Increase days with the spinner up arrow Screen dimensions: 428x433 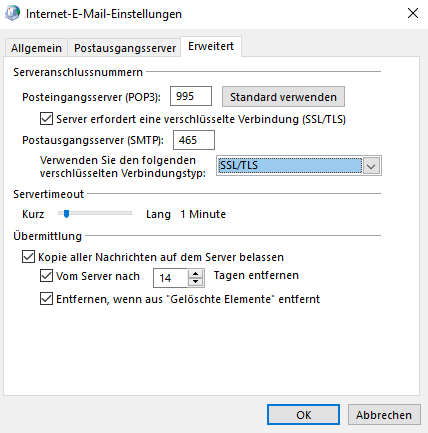click(x=196, y=274)
